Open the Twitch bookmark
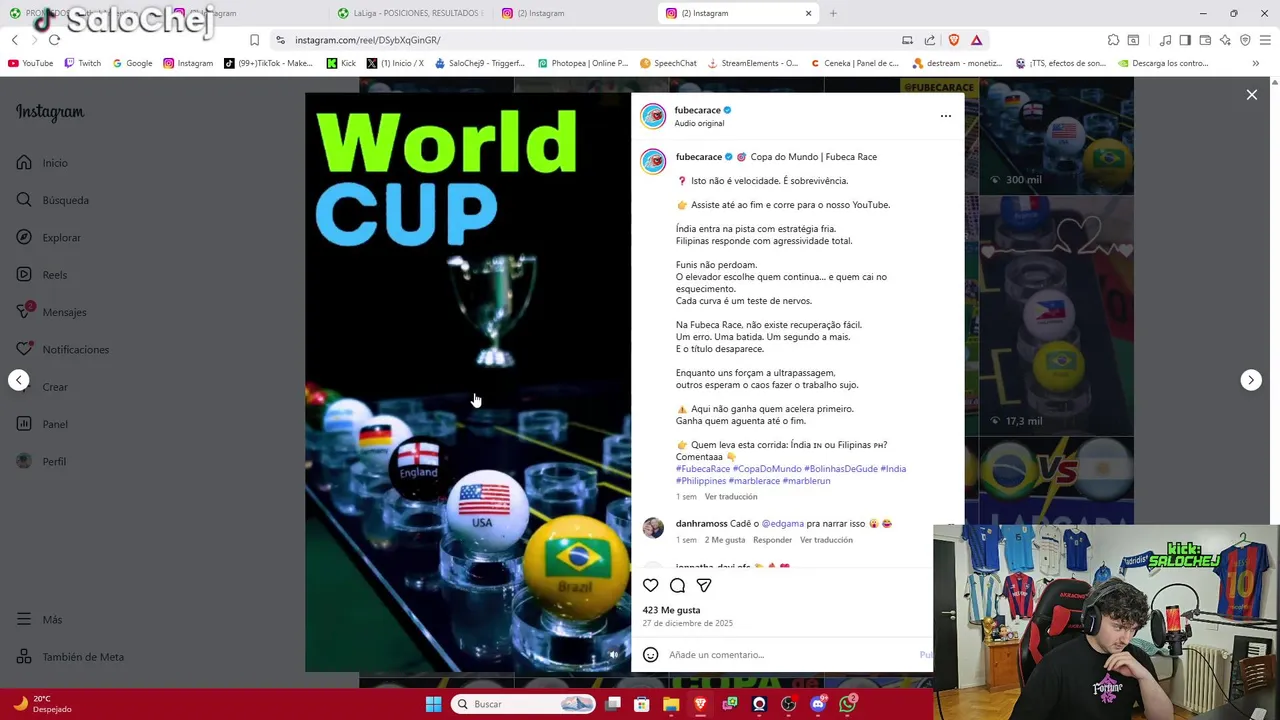1280x720 pixels. tap(82, 63)
